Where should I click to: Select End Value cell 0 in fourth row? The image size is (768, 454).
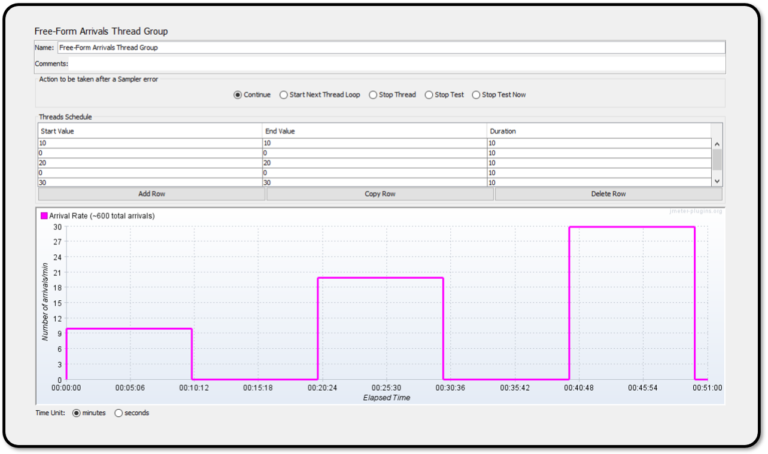pos(375,173)
